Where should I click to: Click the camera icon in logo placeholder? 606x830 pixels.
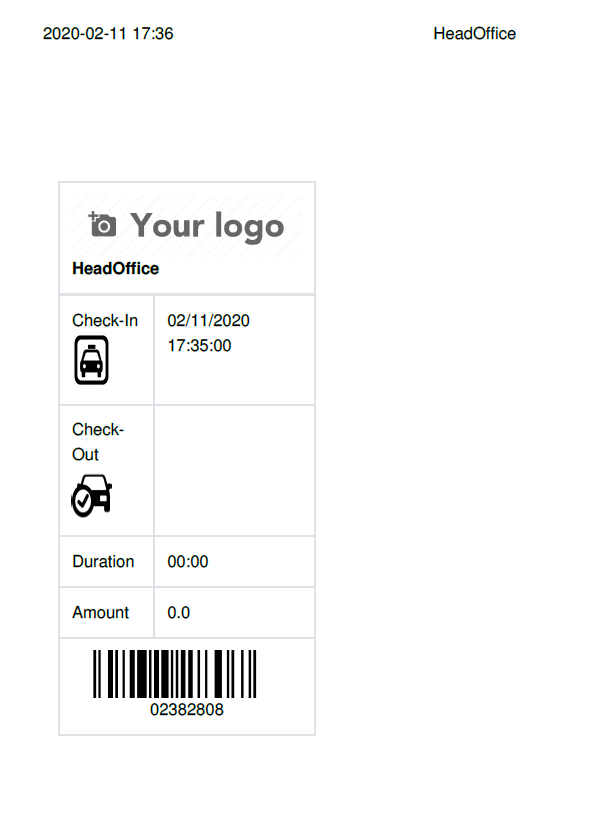pyautogui.click(x=102, y=225)
